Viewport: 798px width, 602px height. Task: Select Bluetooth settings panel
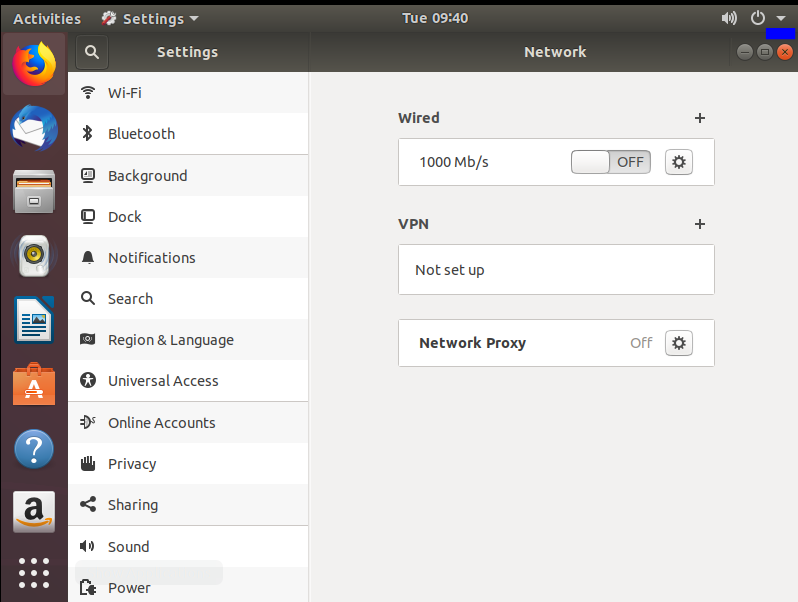click(188, 134)
